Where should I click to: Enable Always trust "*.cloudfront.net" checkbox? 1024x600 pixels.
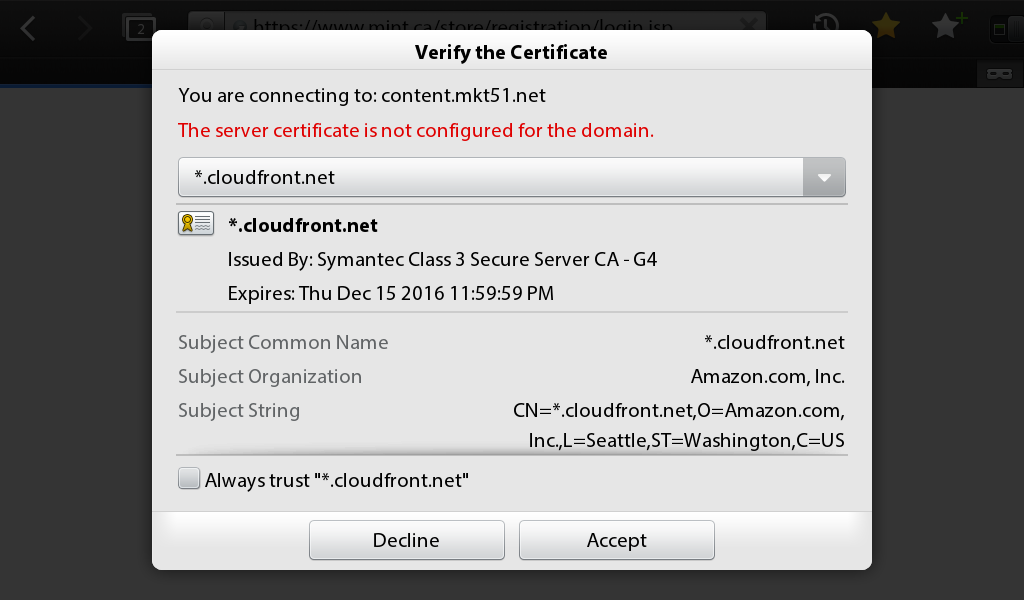(x=189, y=478)
